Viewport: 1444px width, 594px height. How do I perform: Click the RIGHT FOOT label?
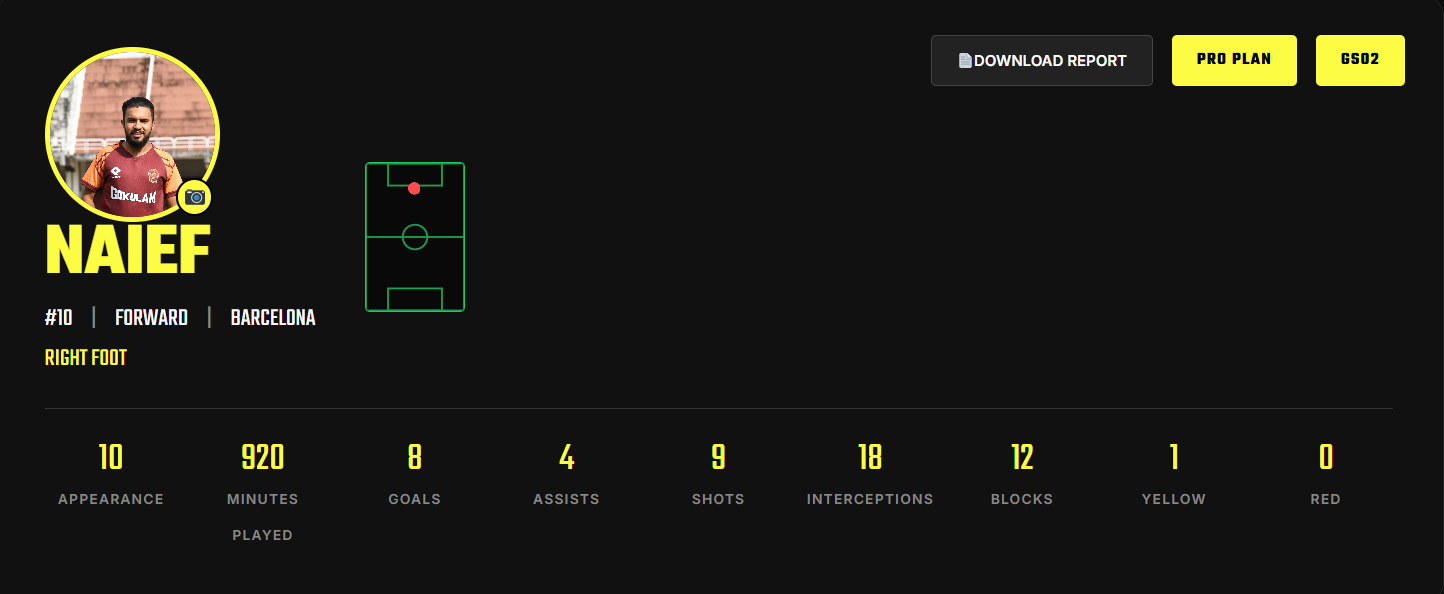(86, 357)
